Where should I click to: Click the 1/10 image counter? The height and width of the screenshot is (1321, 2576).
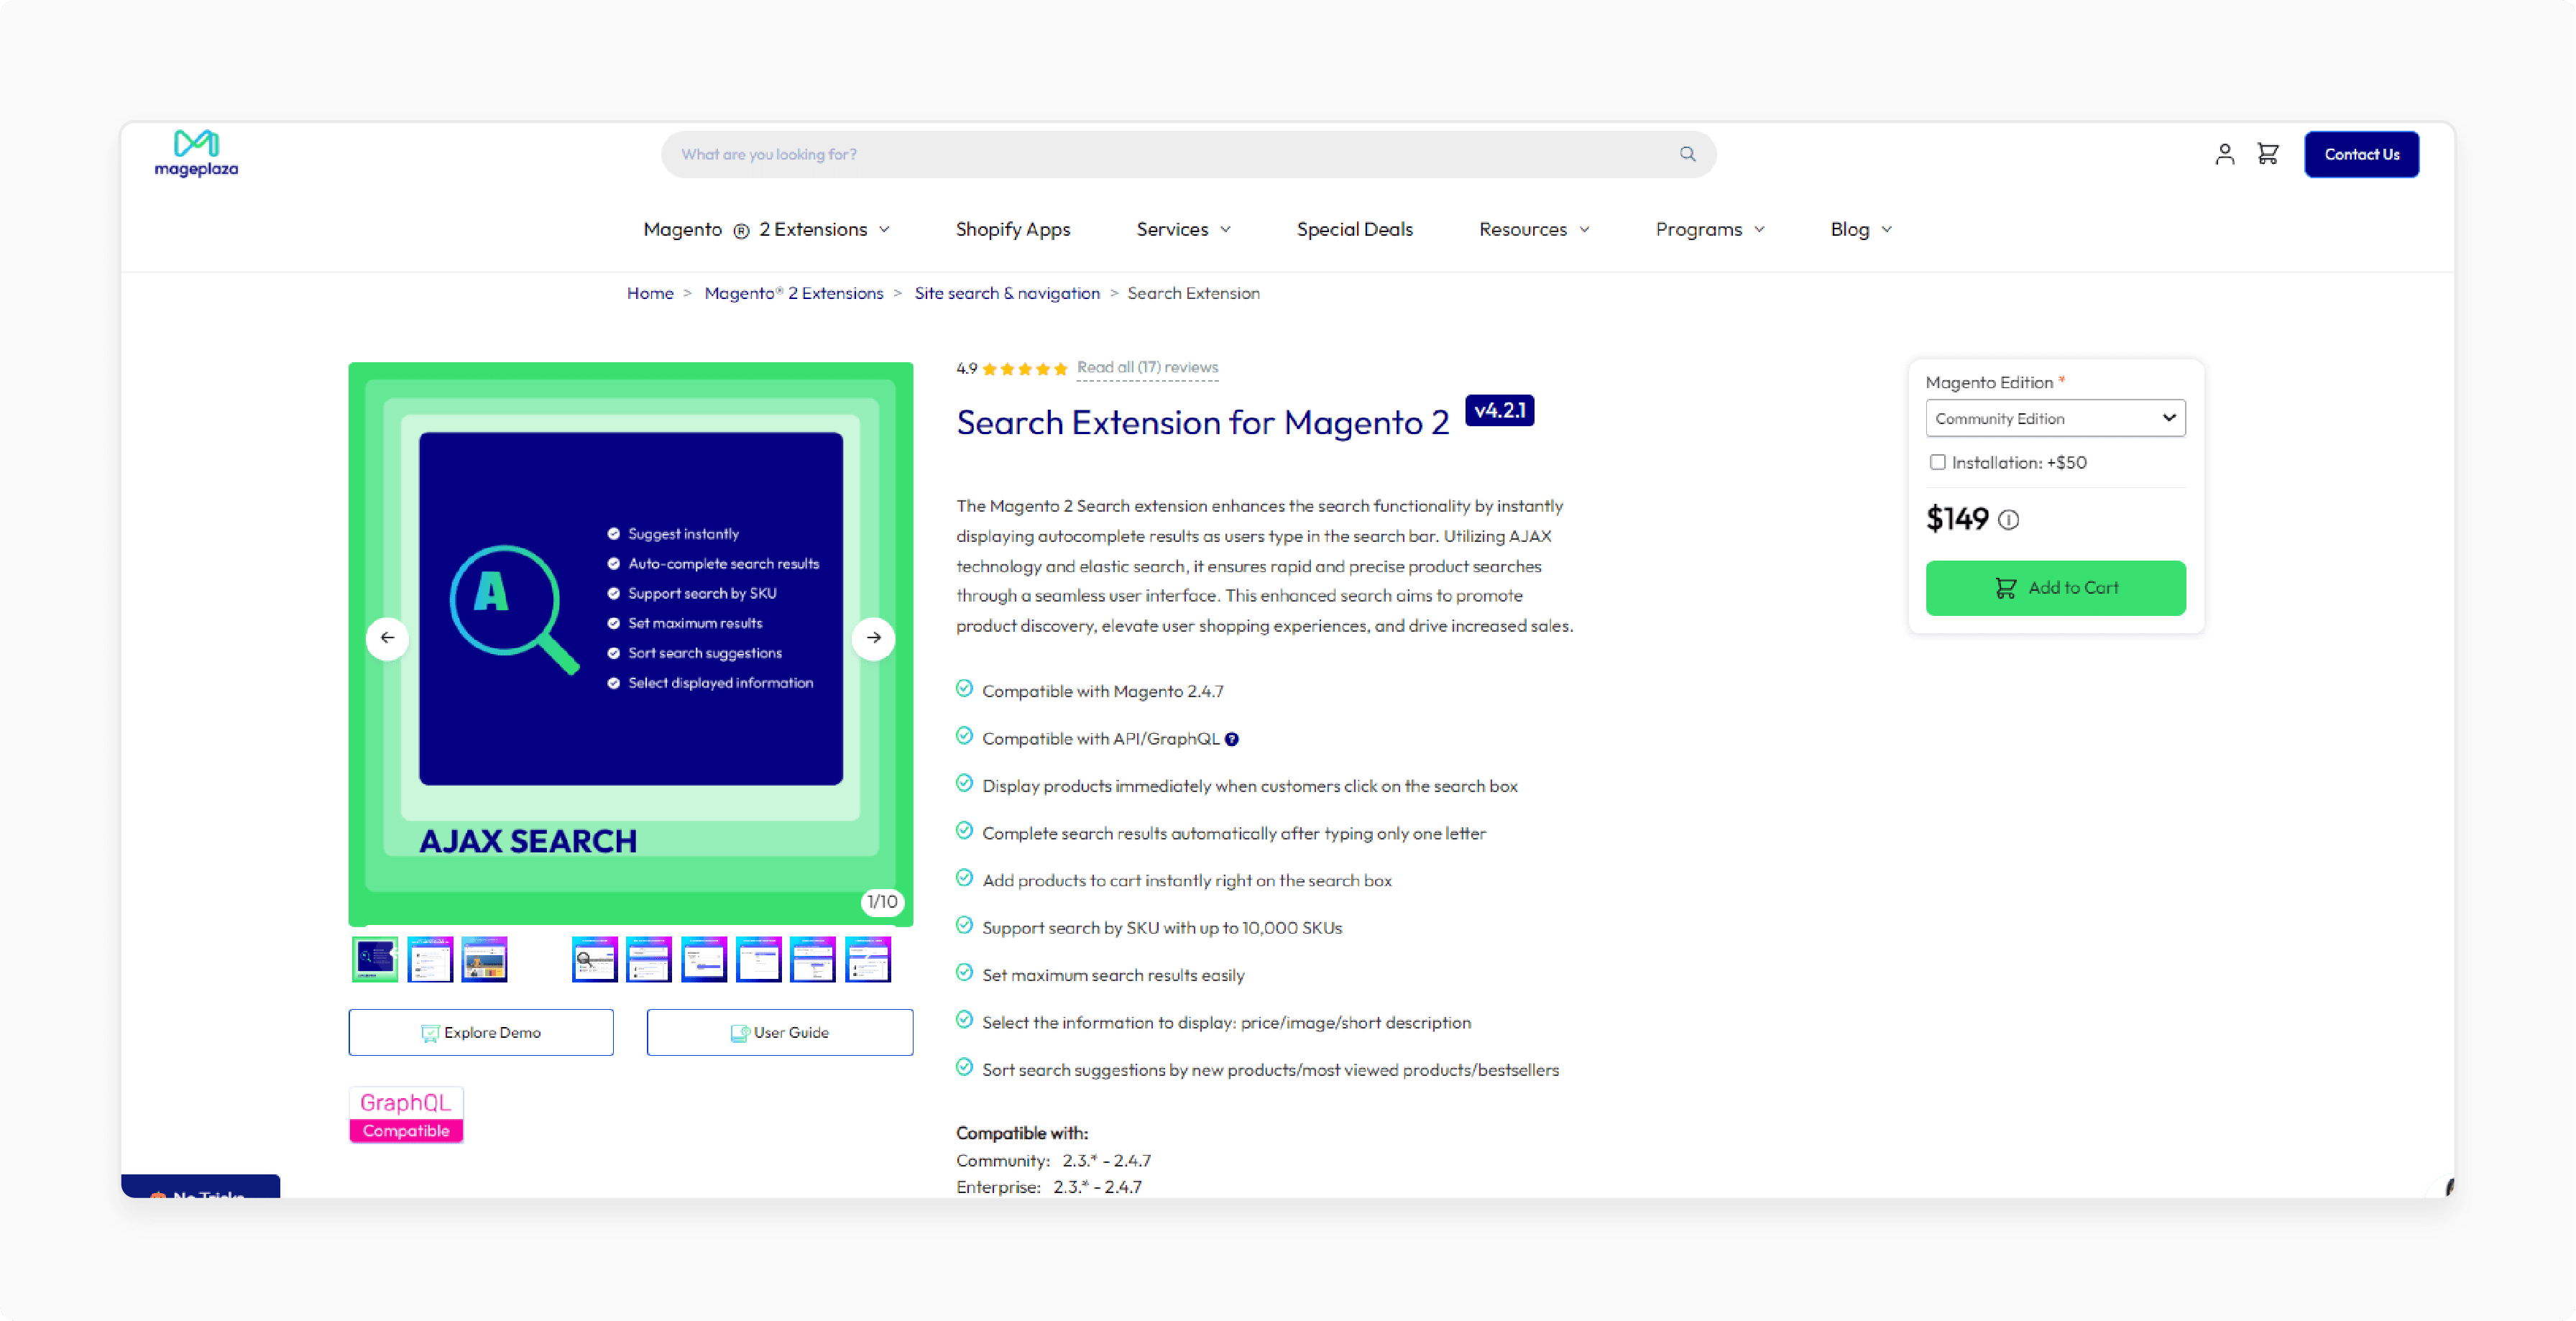click(x=882, y=902)
